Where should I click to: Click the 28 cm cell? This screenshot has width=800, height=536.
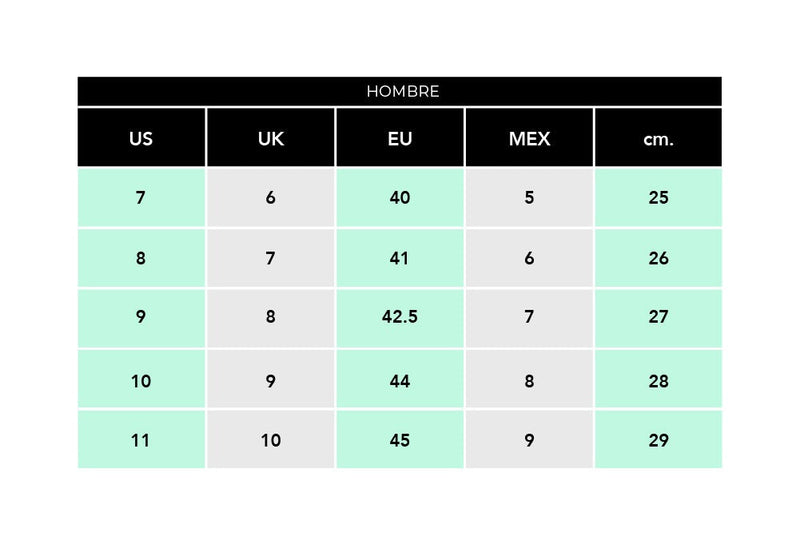click(658, 379)
